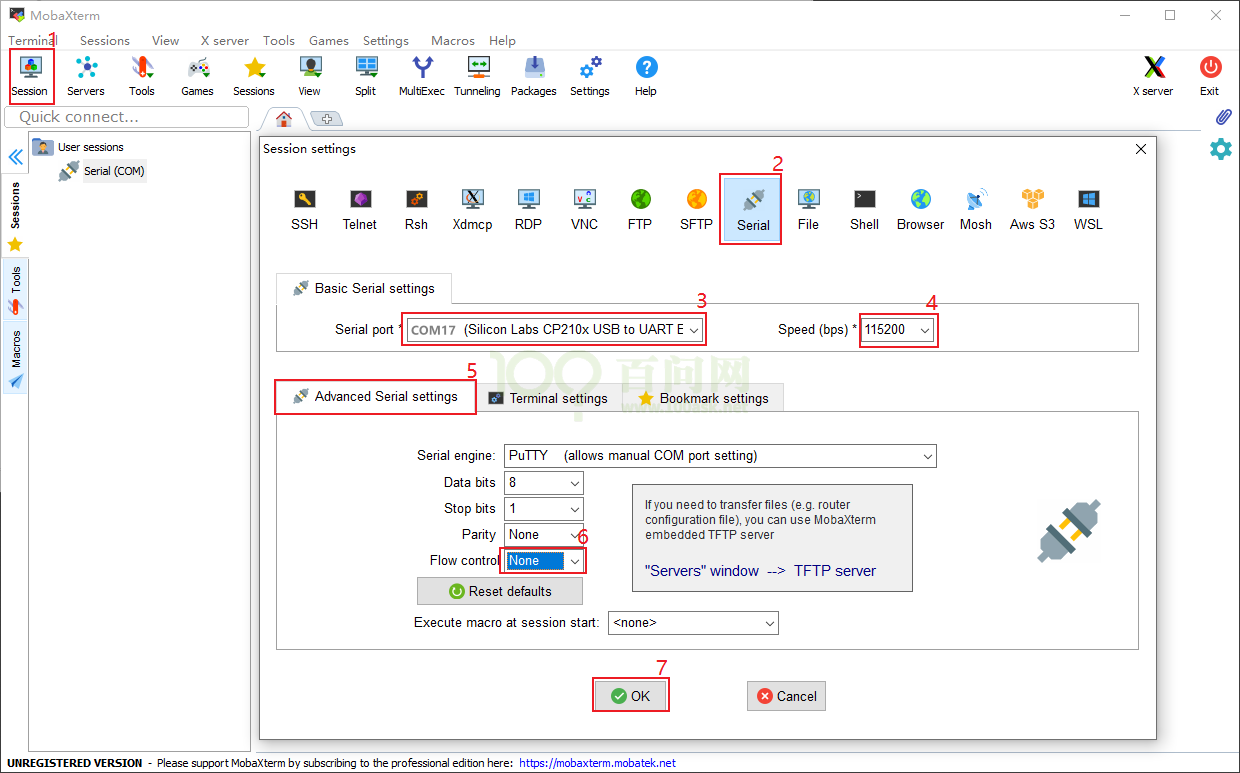
Task: Select the Browser session type
Action: (x=921, y=210)
